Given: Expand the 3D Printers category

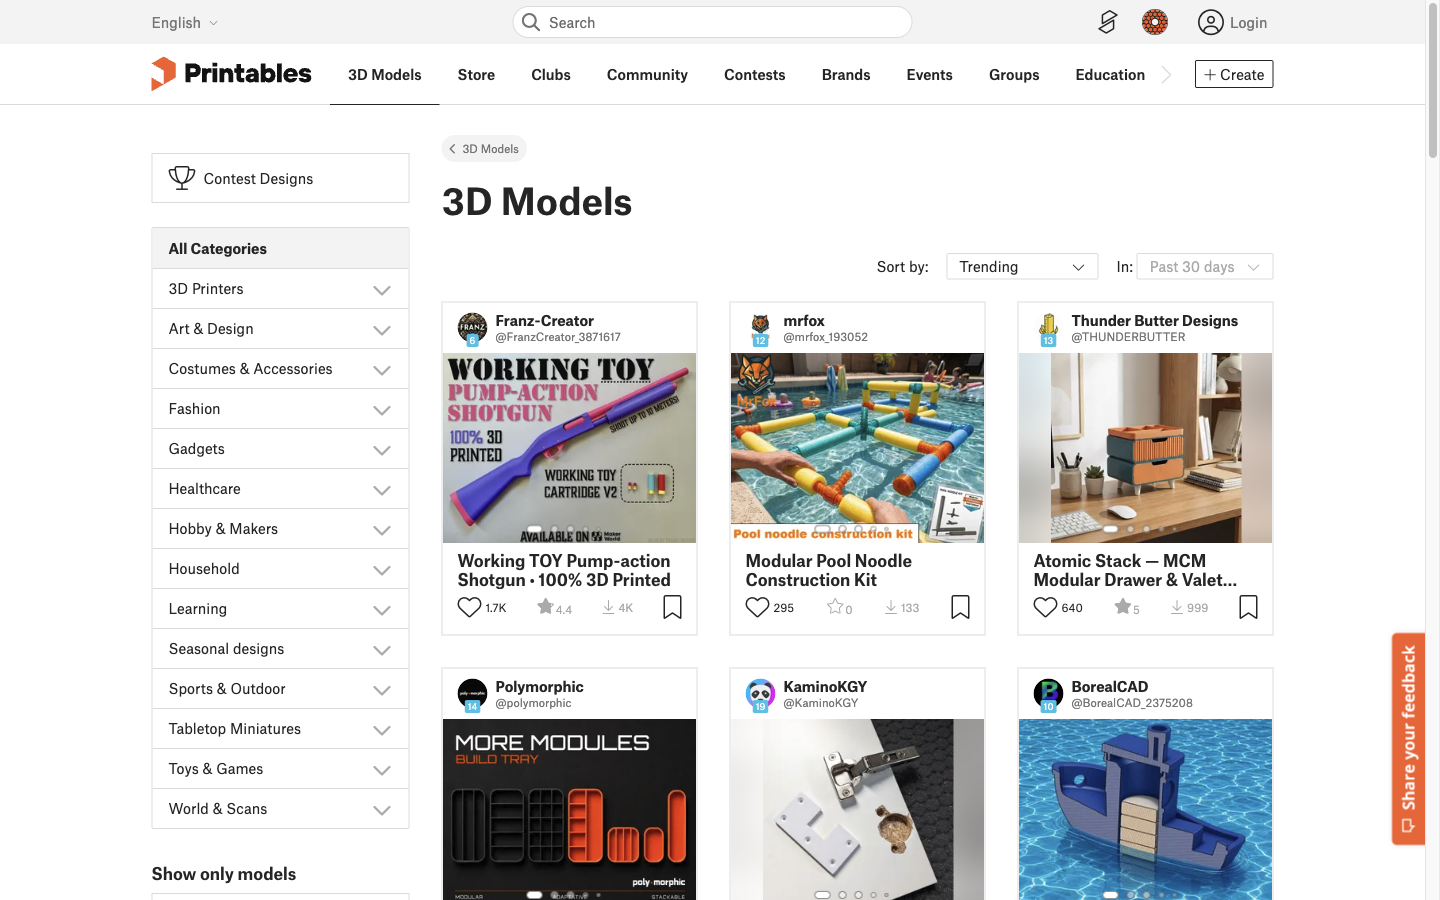Looking at the screenshot, I should 382,290.
